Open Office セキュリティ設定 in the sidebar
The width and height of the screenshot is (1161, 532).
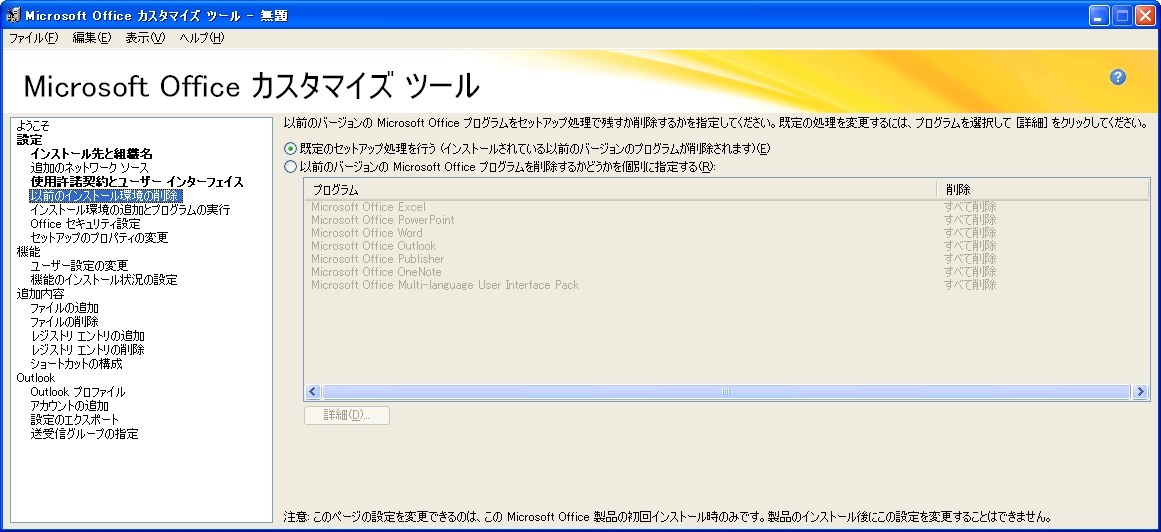85,224
